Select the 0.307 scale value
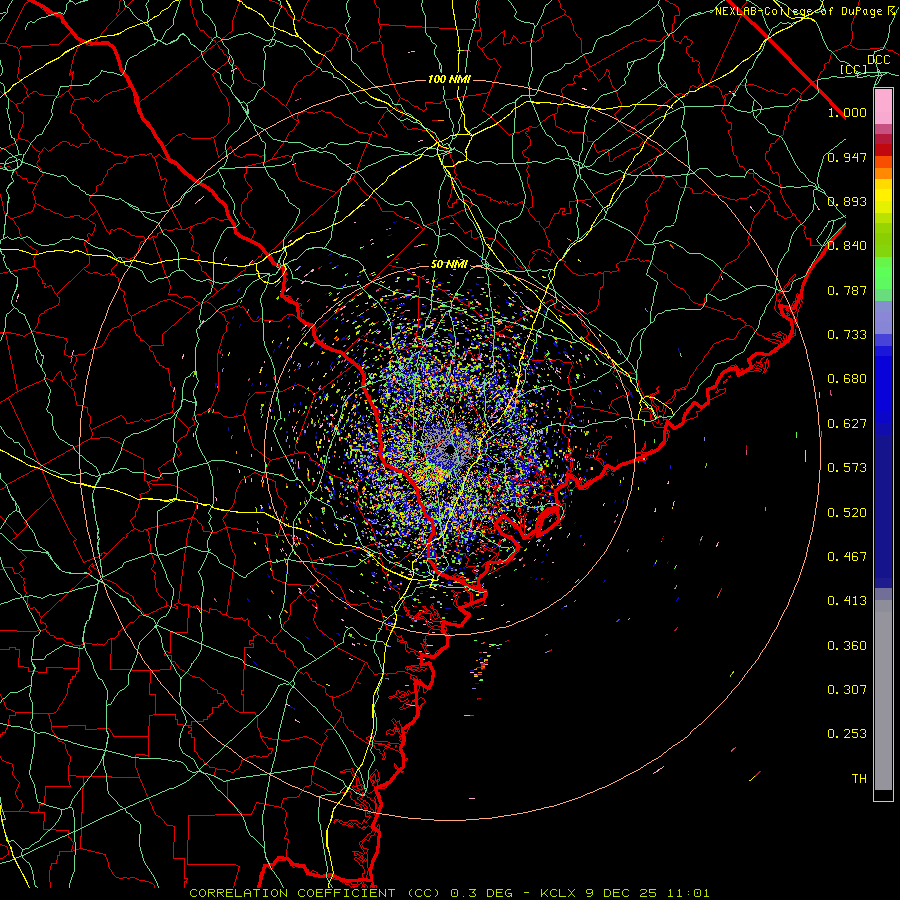 point(847,690)
